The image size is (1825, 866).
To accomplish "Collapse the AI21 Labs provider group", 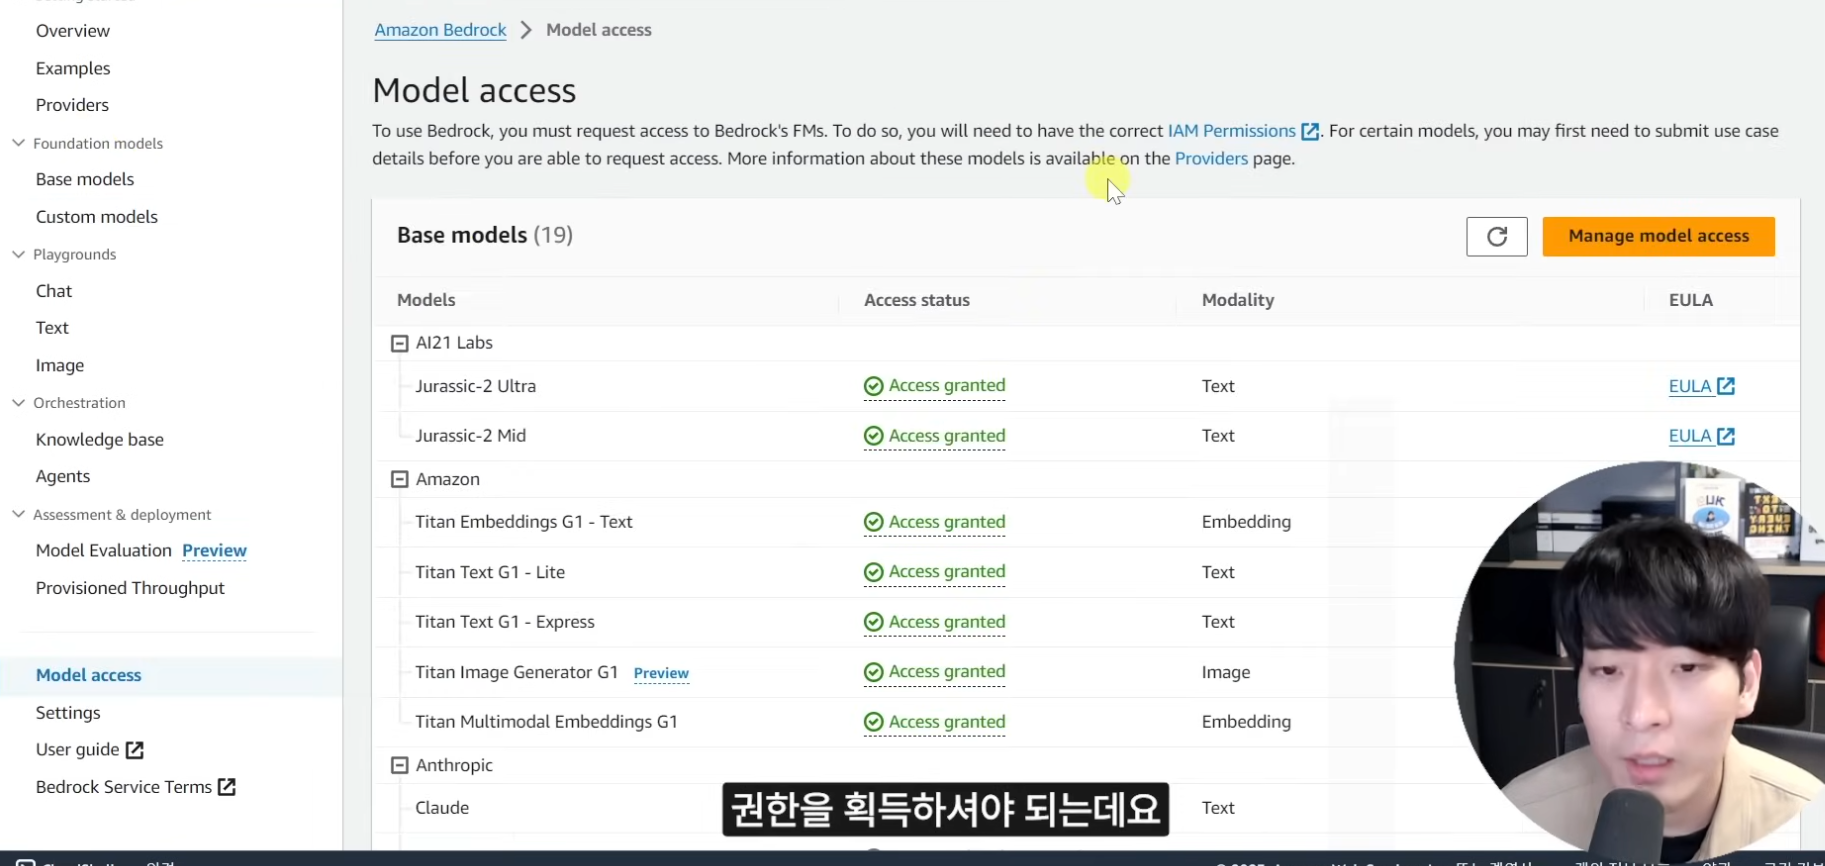I will tap(399, 343).
